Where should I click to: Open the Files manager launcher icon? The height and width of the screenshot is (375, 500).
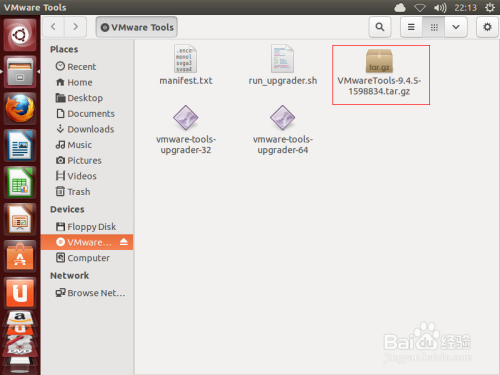pos(20,72)
